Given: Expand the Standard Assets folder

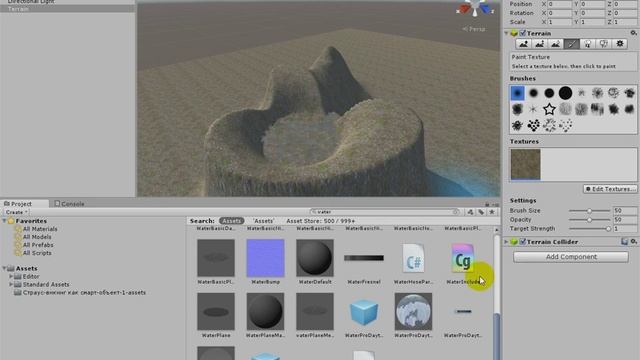Looking at the screenshot, I should pyautogui.click(x=11, y=284).
